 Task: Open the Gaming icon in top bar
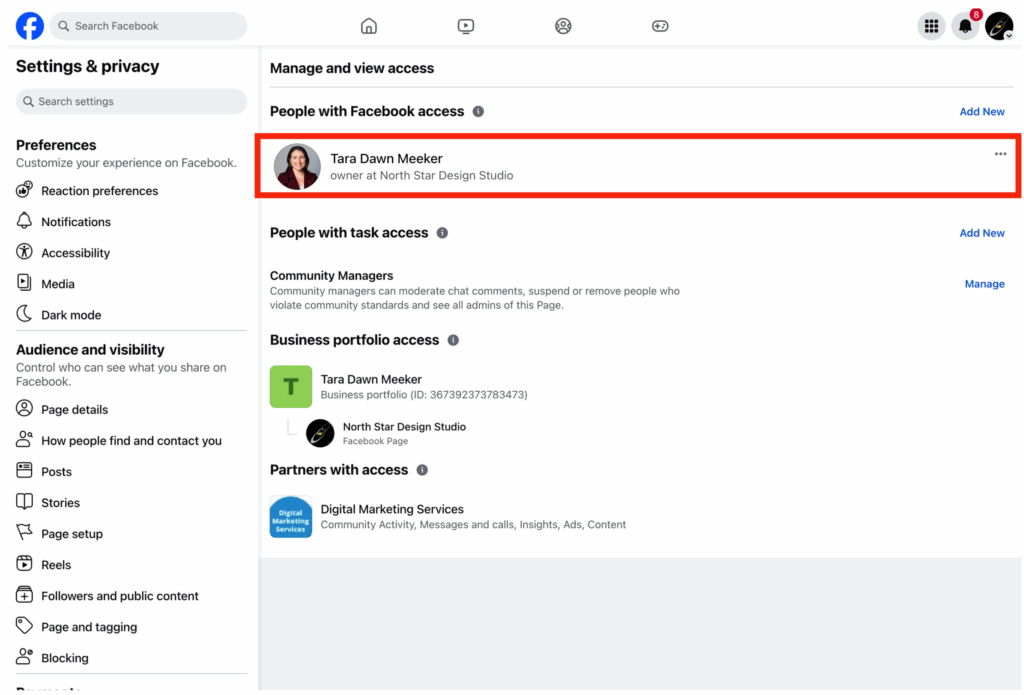coord(660,26)
